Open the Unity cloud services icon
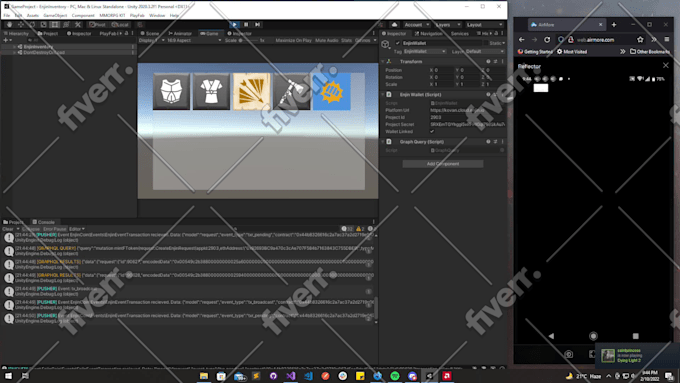The height and width of the screenshot is (383, 680). tap(394, 25)
